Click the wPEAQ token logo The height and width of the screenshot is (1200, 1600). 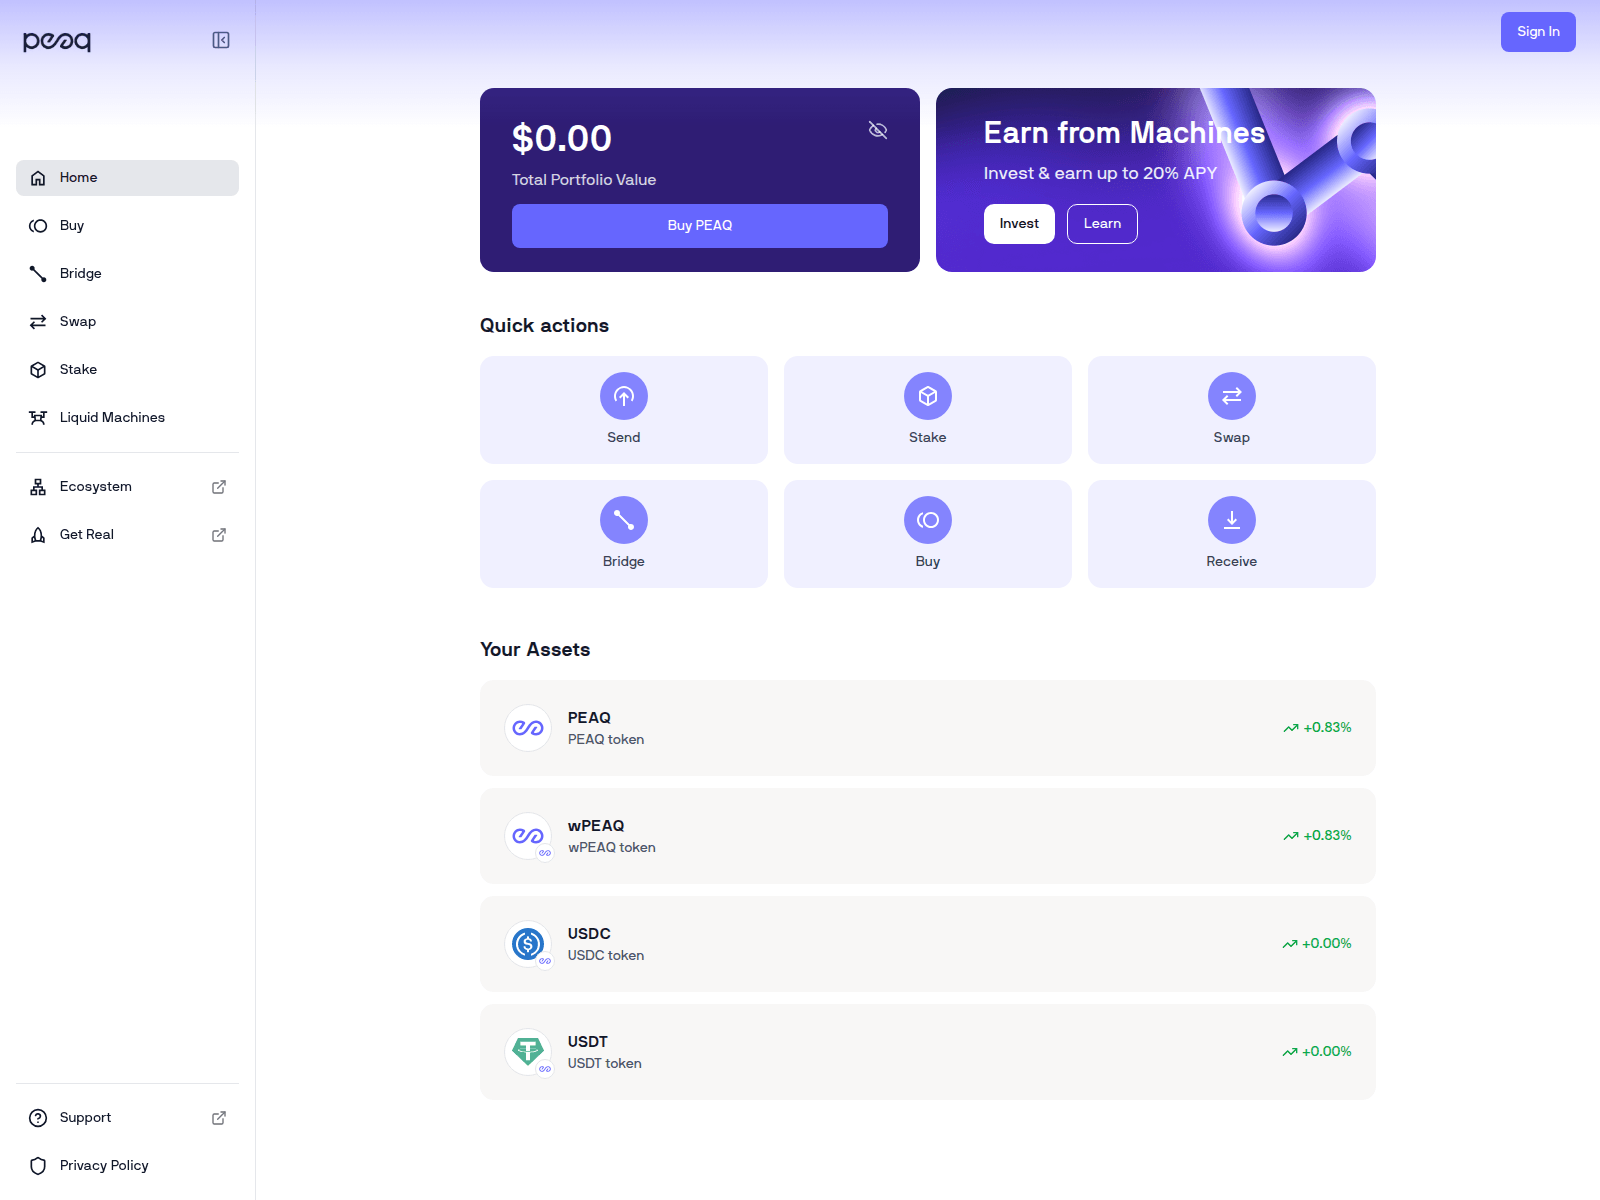(528, 836)
